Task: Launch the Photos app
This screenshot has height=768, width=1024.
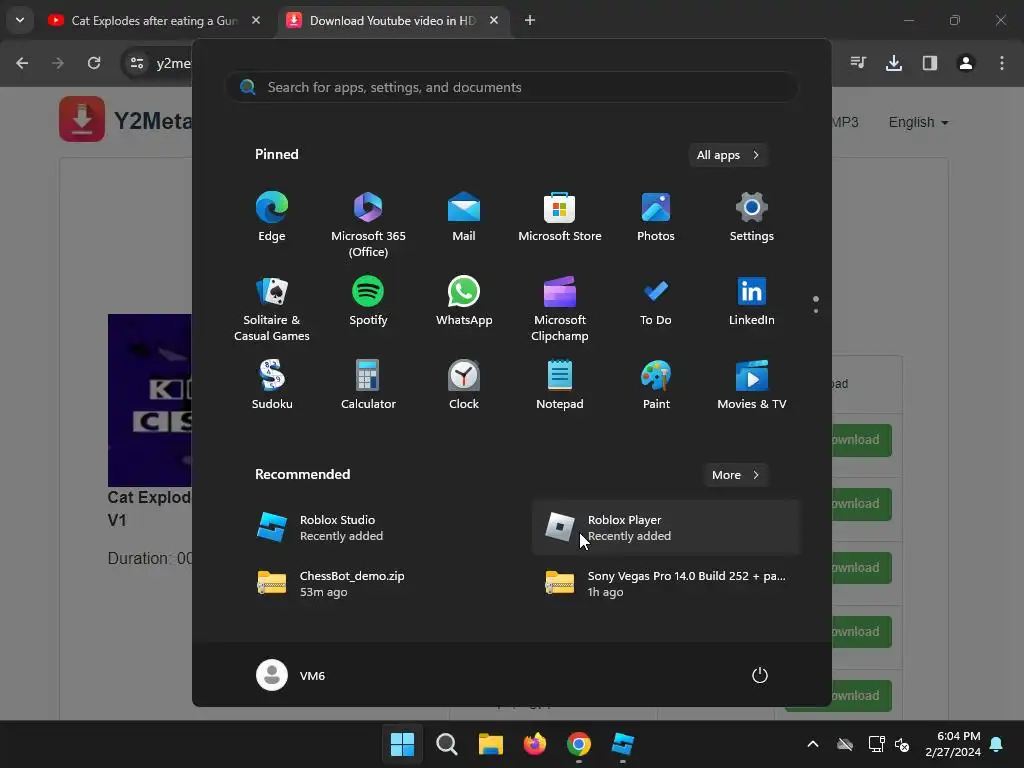Action: (x=656, y=217)
